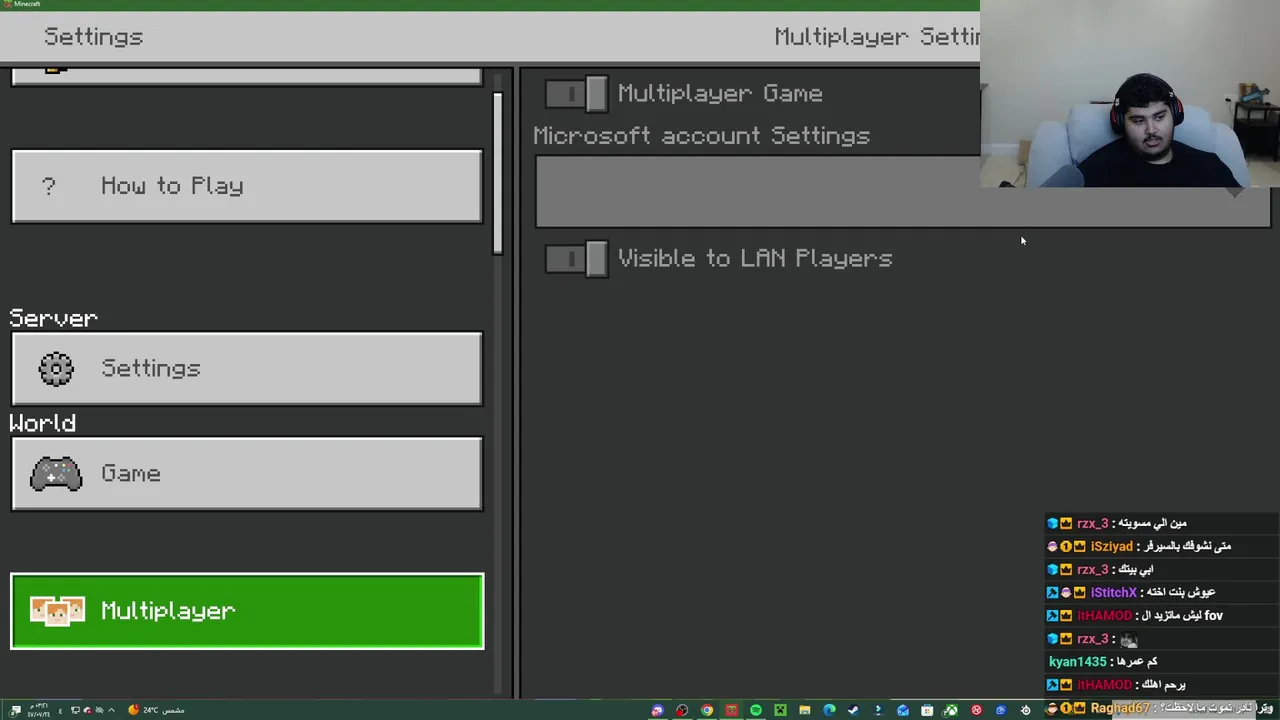Open Steam from the taskbar
The width and height of the screenshot is (1280, 720).
point(853,710)
